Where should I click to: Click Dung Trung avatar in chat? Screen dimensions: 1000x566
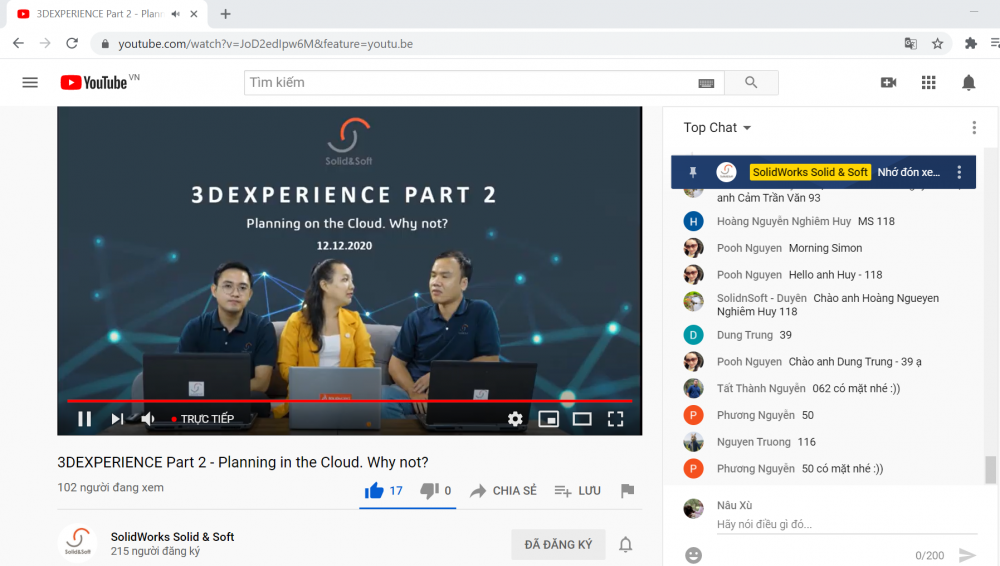(693, 335)
